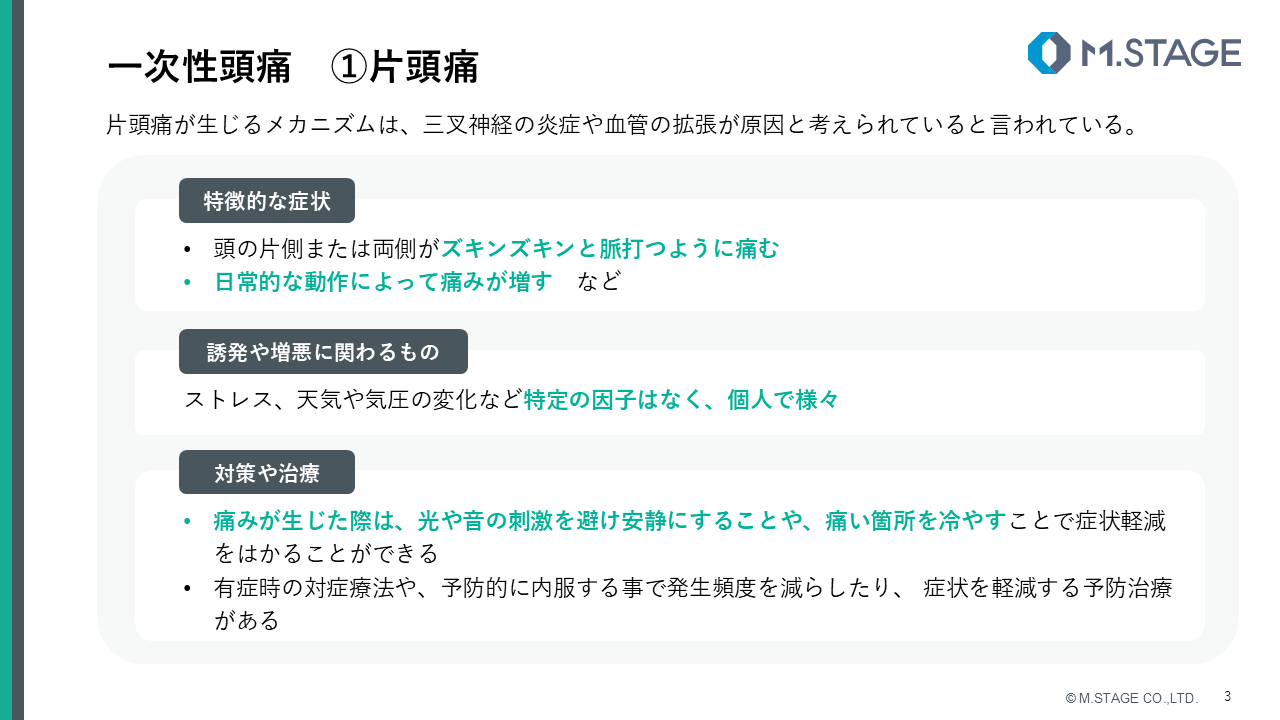Select the slide title 一次性頭痛
Screen dimensions: 1280x720
tap(199, 68)
